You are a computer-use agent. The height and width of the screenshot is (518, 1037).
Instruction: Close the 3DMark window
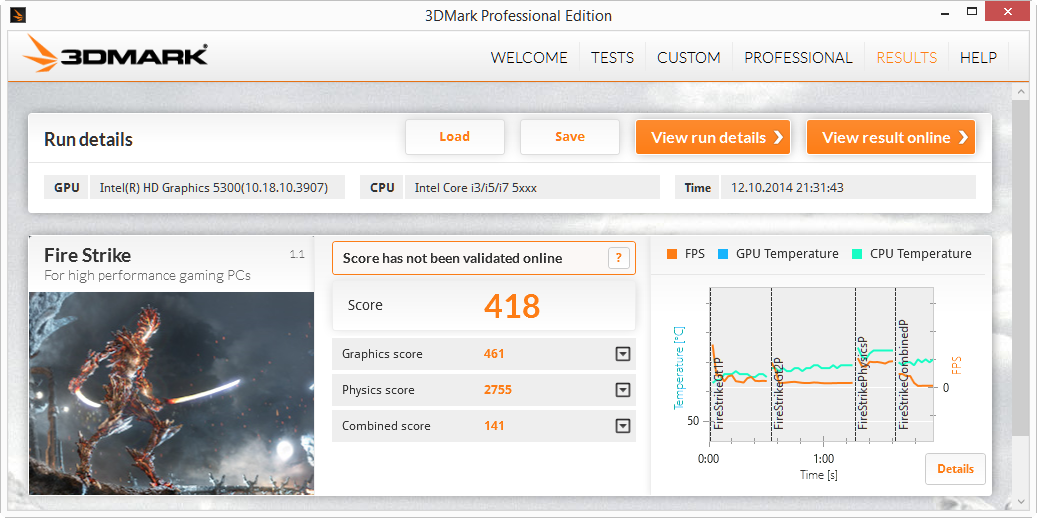[1007, 11]
